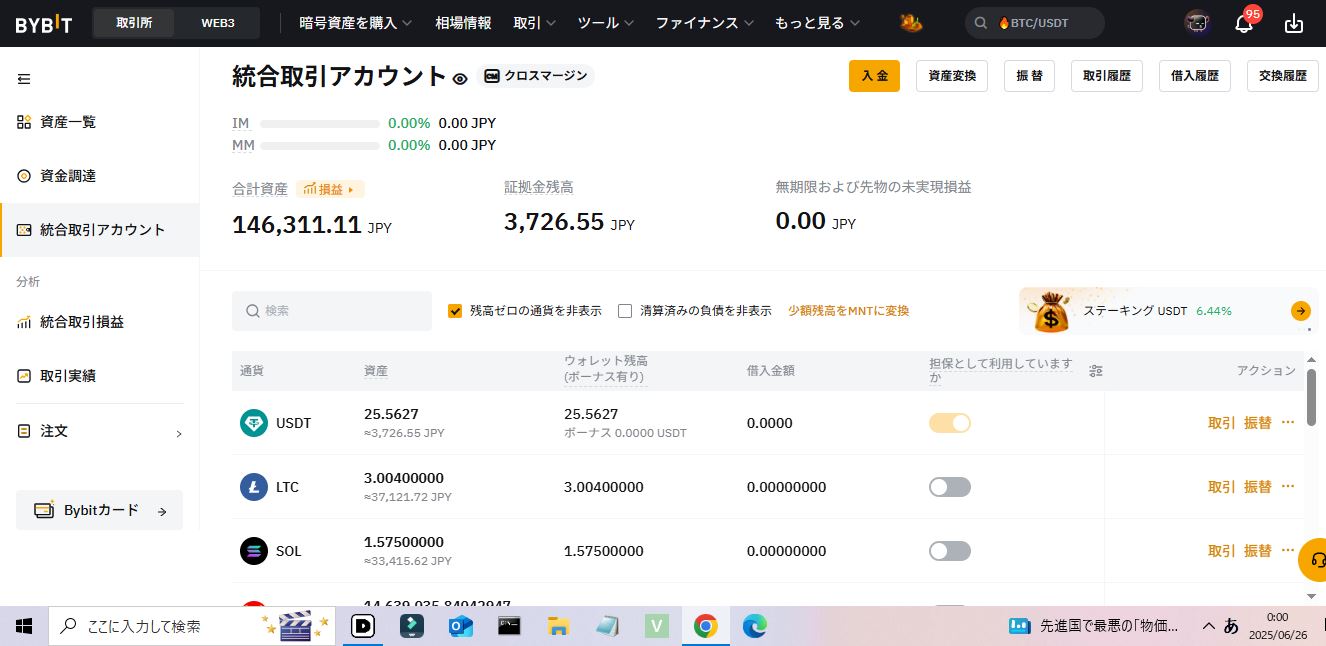This screenshot has height=646, width=1326.
Task: Click the 統合取引損益 chart icon
Action: click(24, 322)
